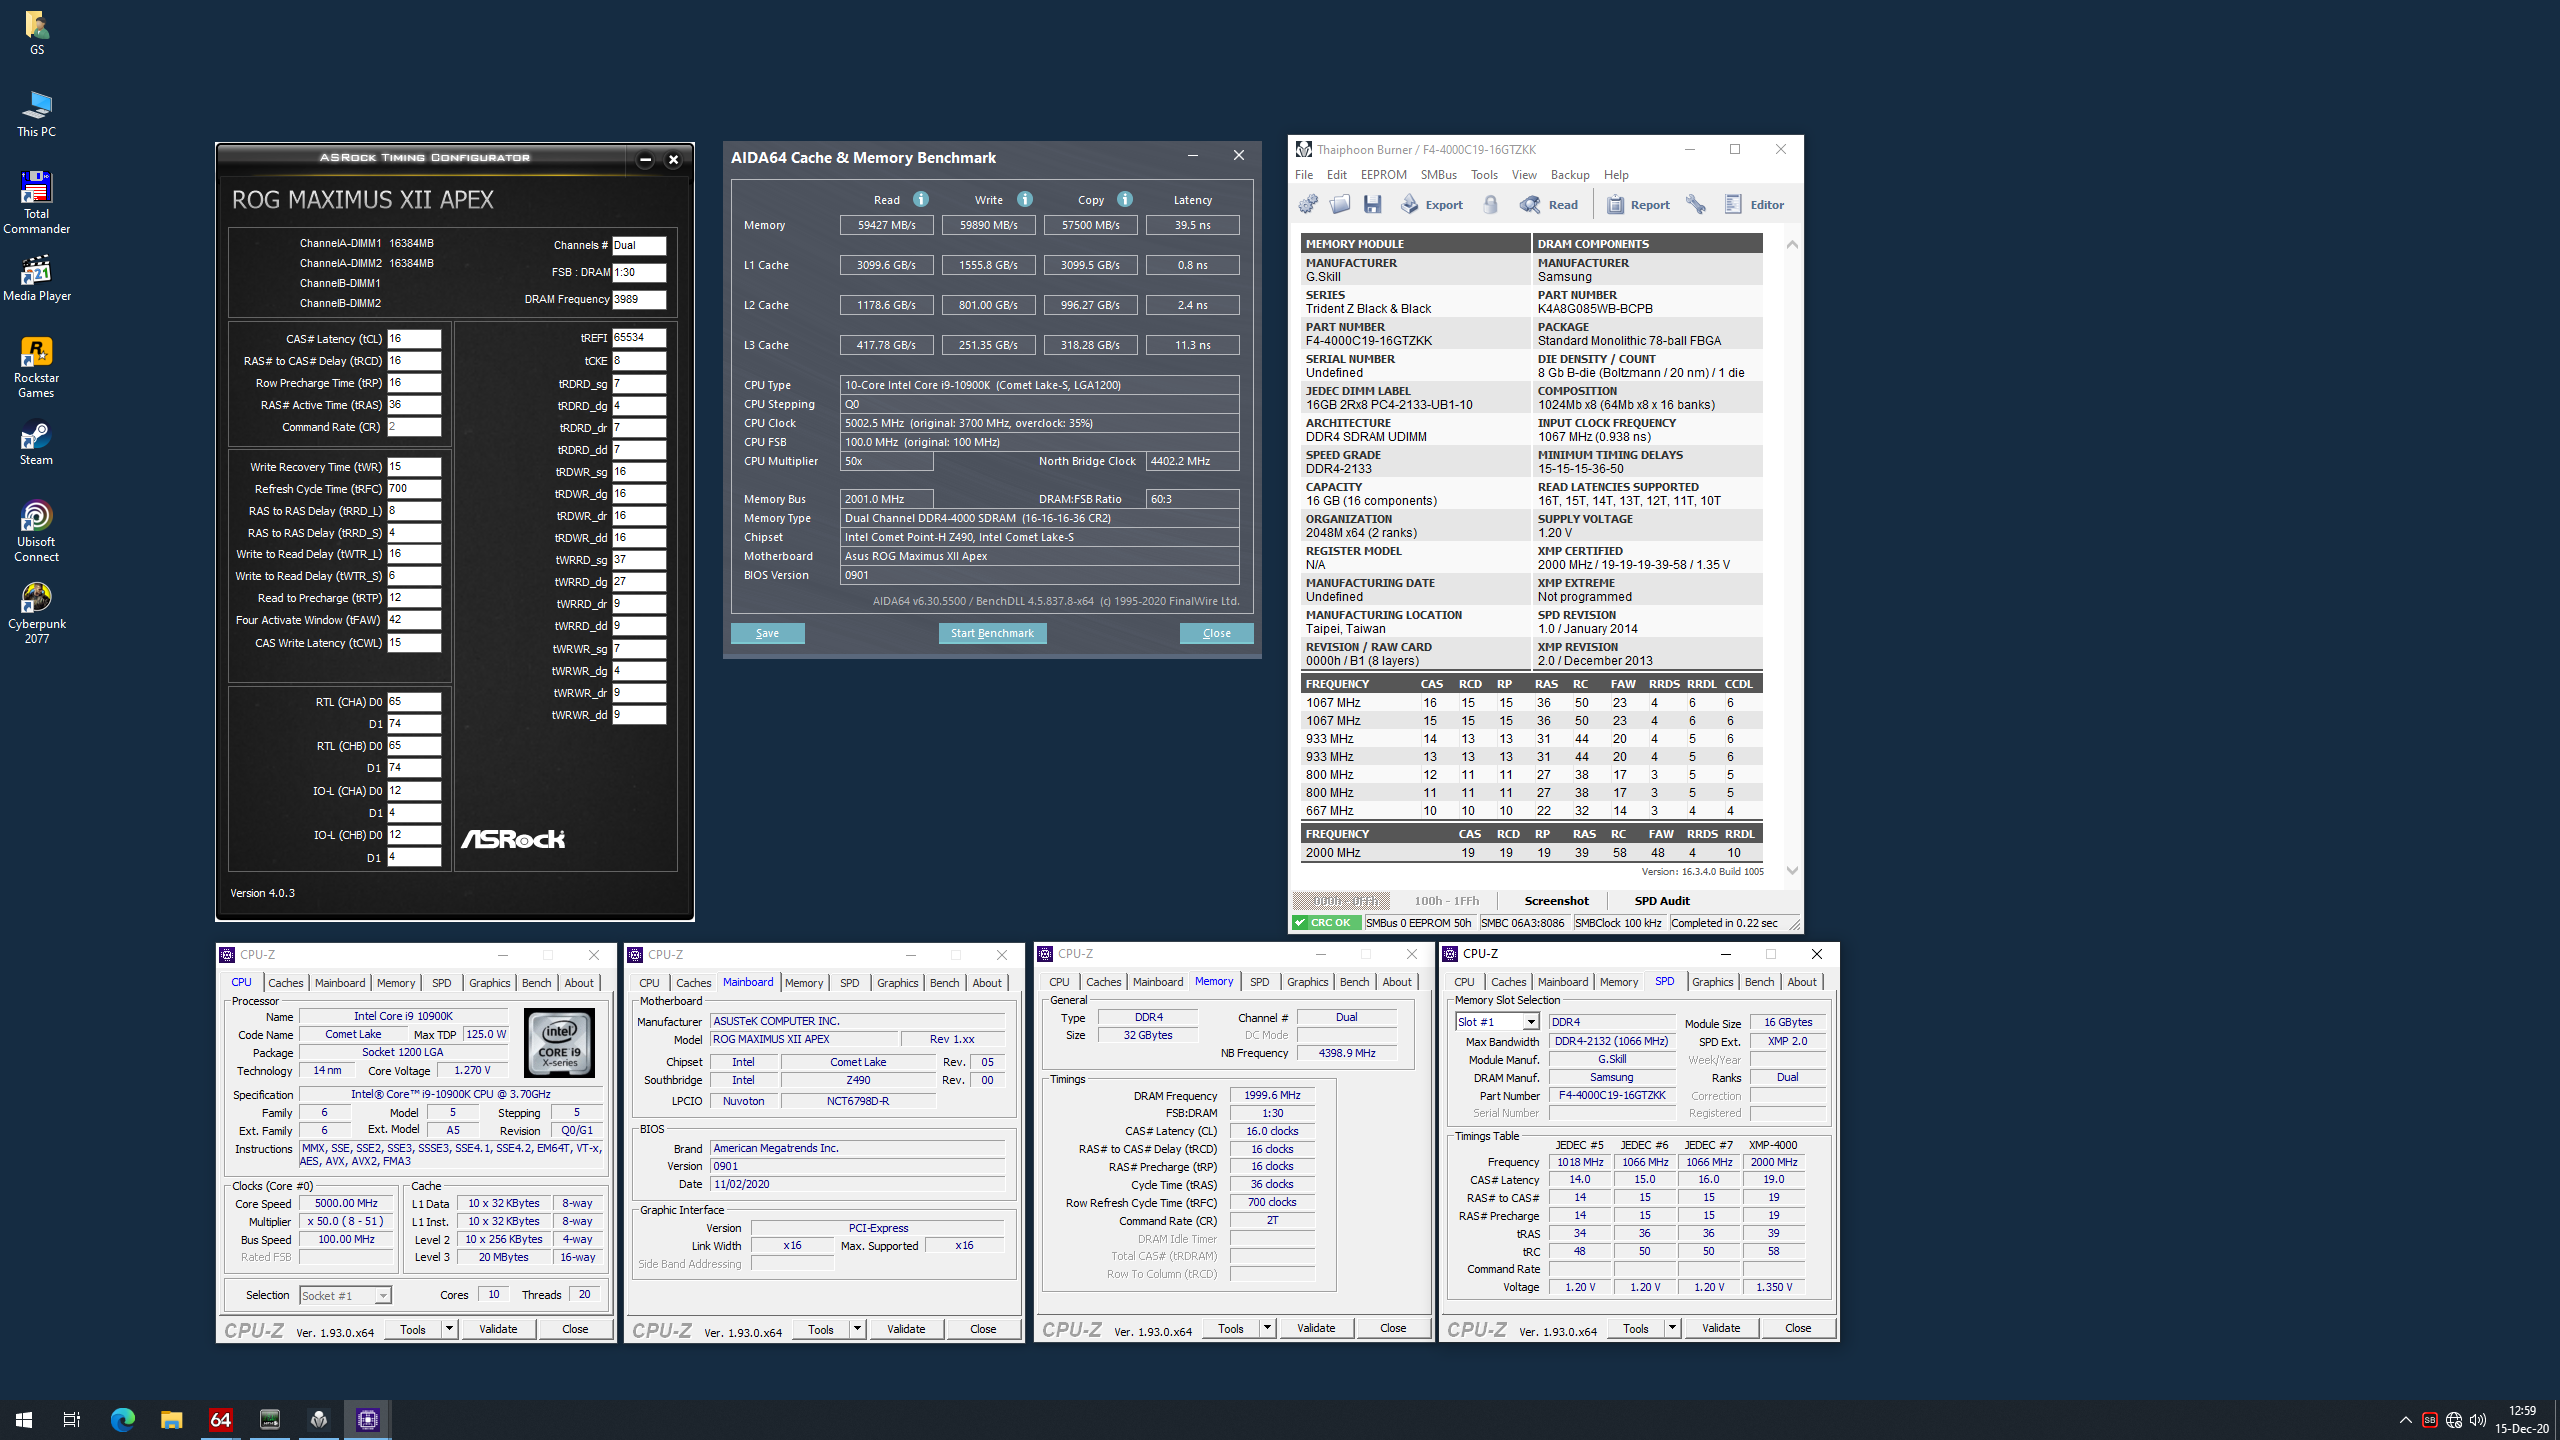Open Media Player desktop icon
2560x1440 pixels.
pos(36,279)
